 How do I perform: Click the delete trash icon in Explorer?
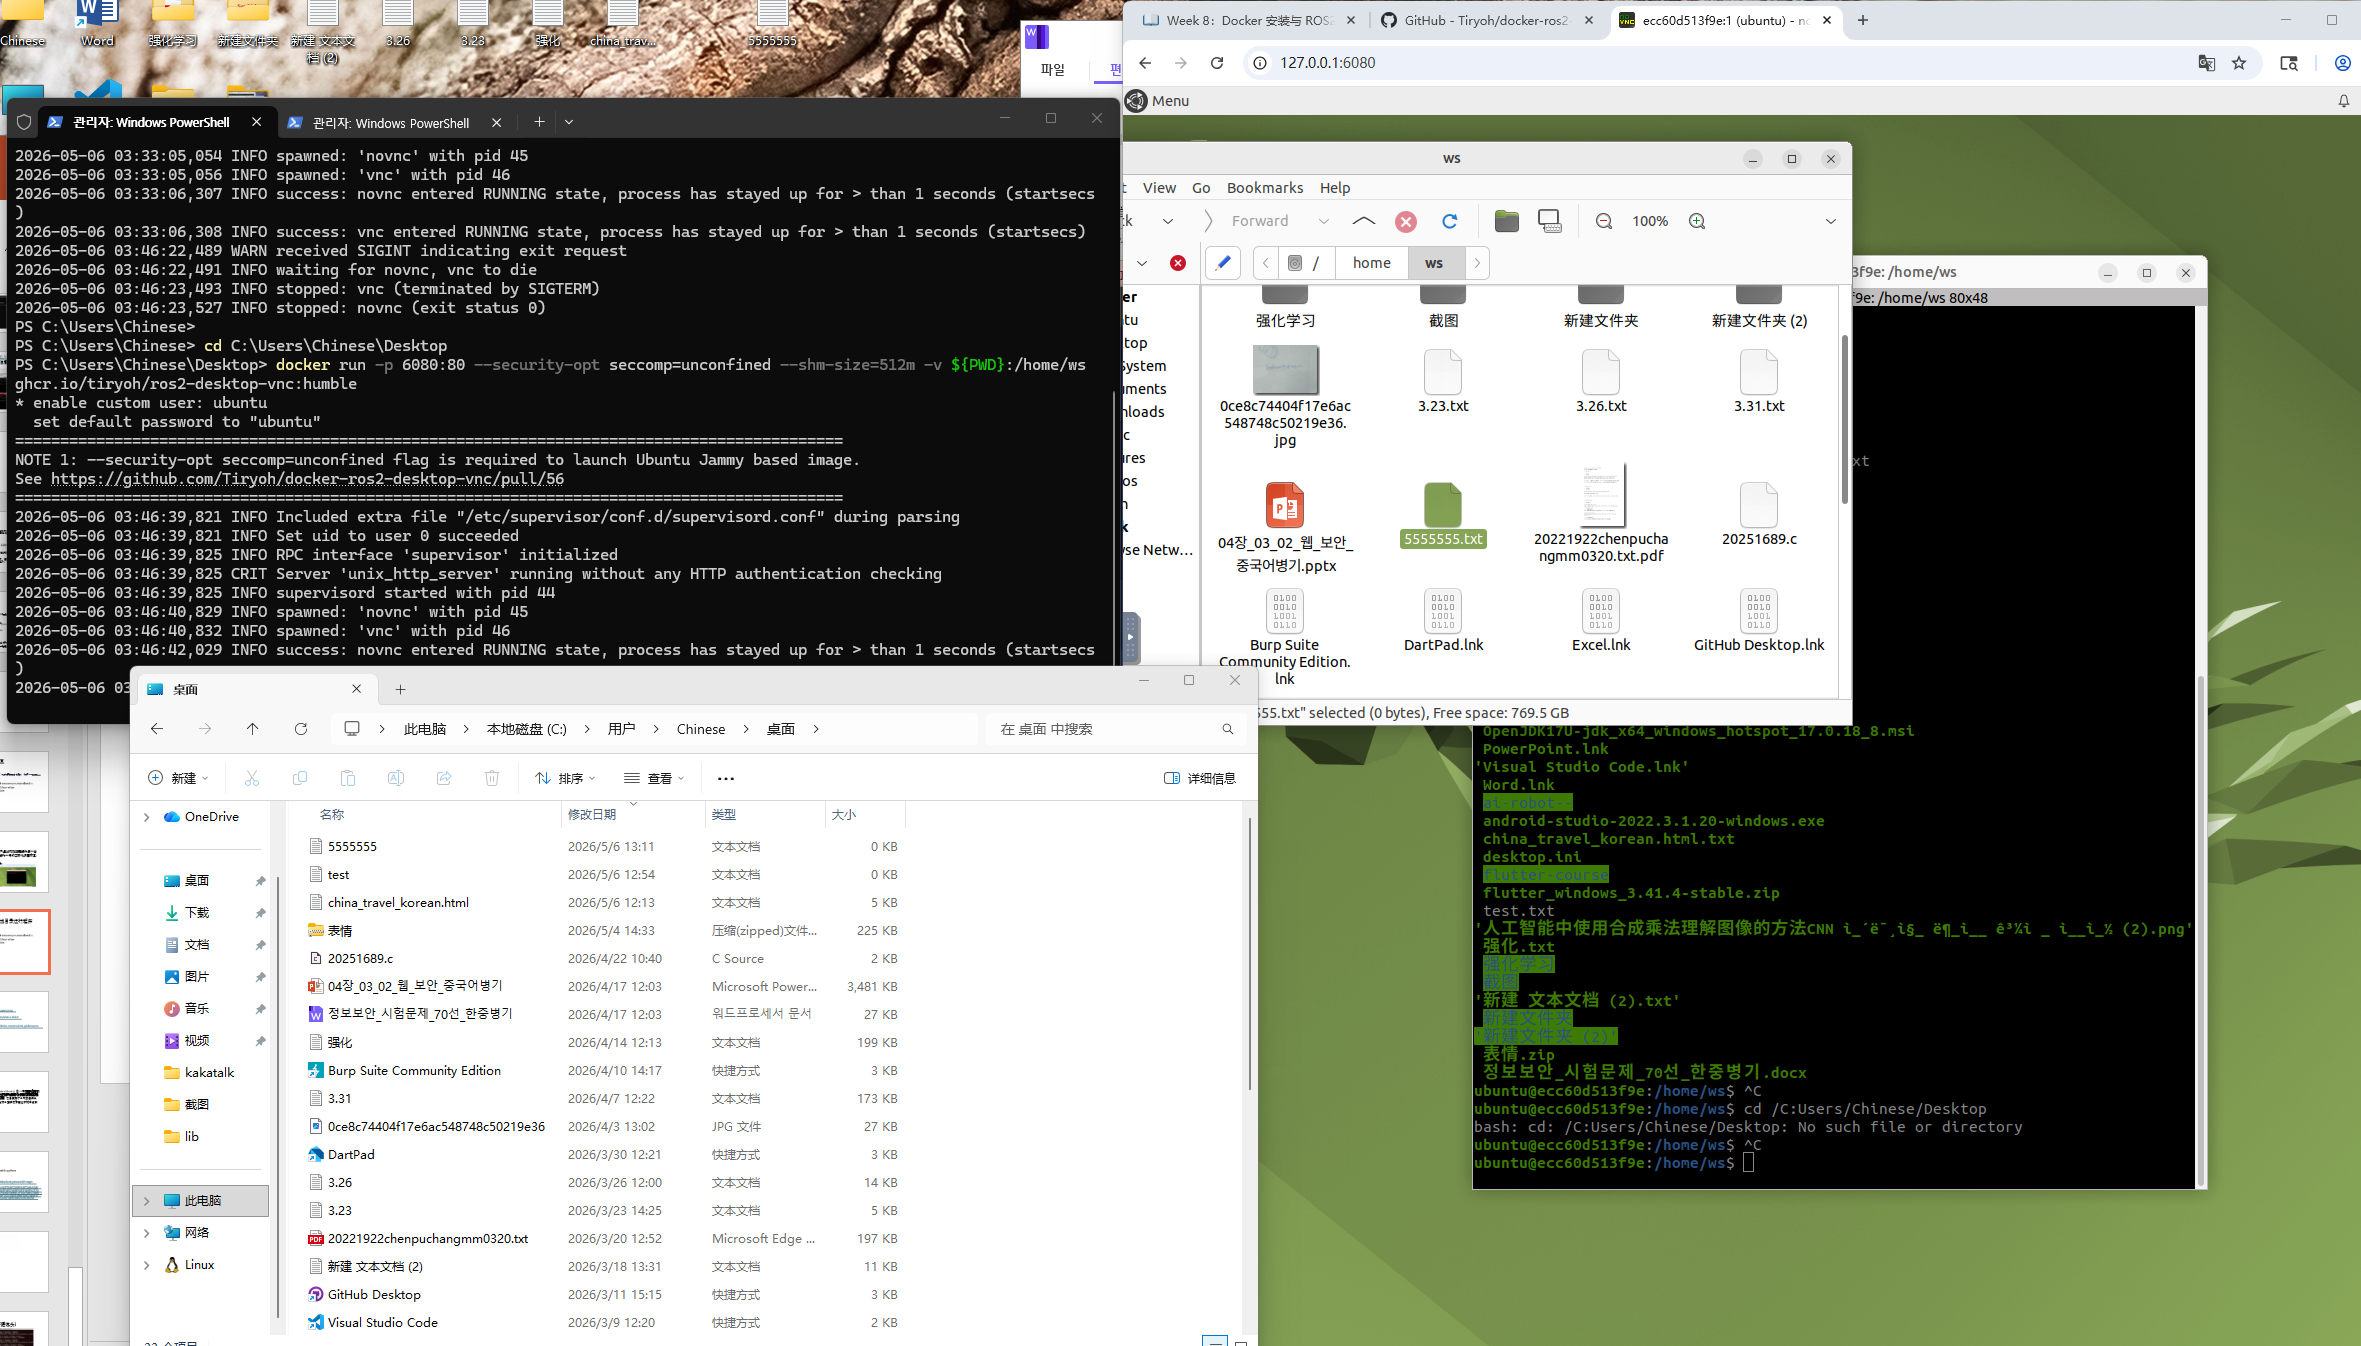(x=492, y=778)
